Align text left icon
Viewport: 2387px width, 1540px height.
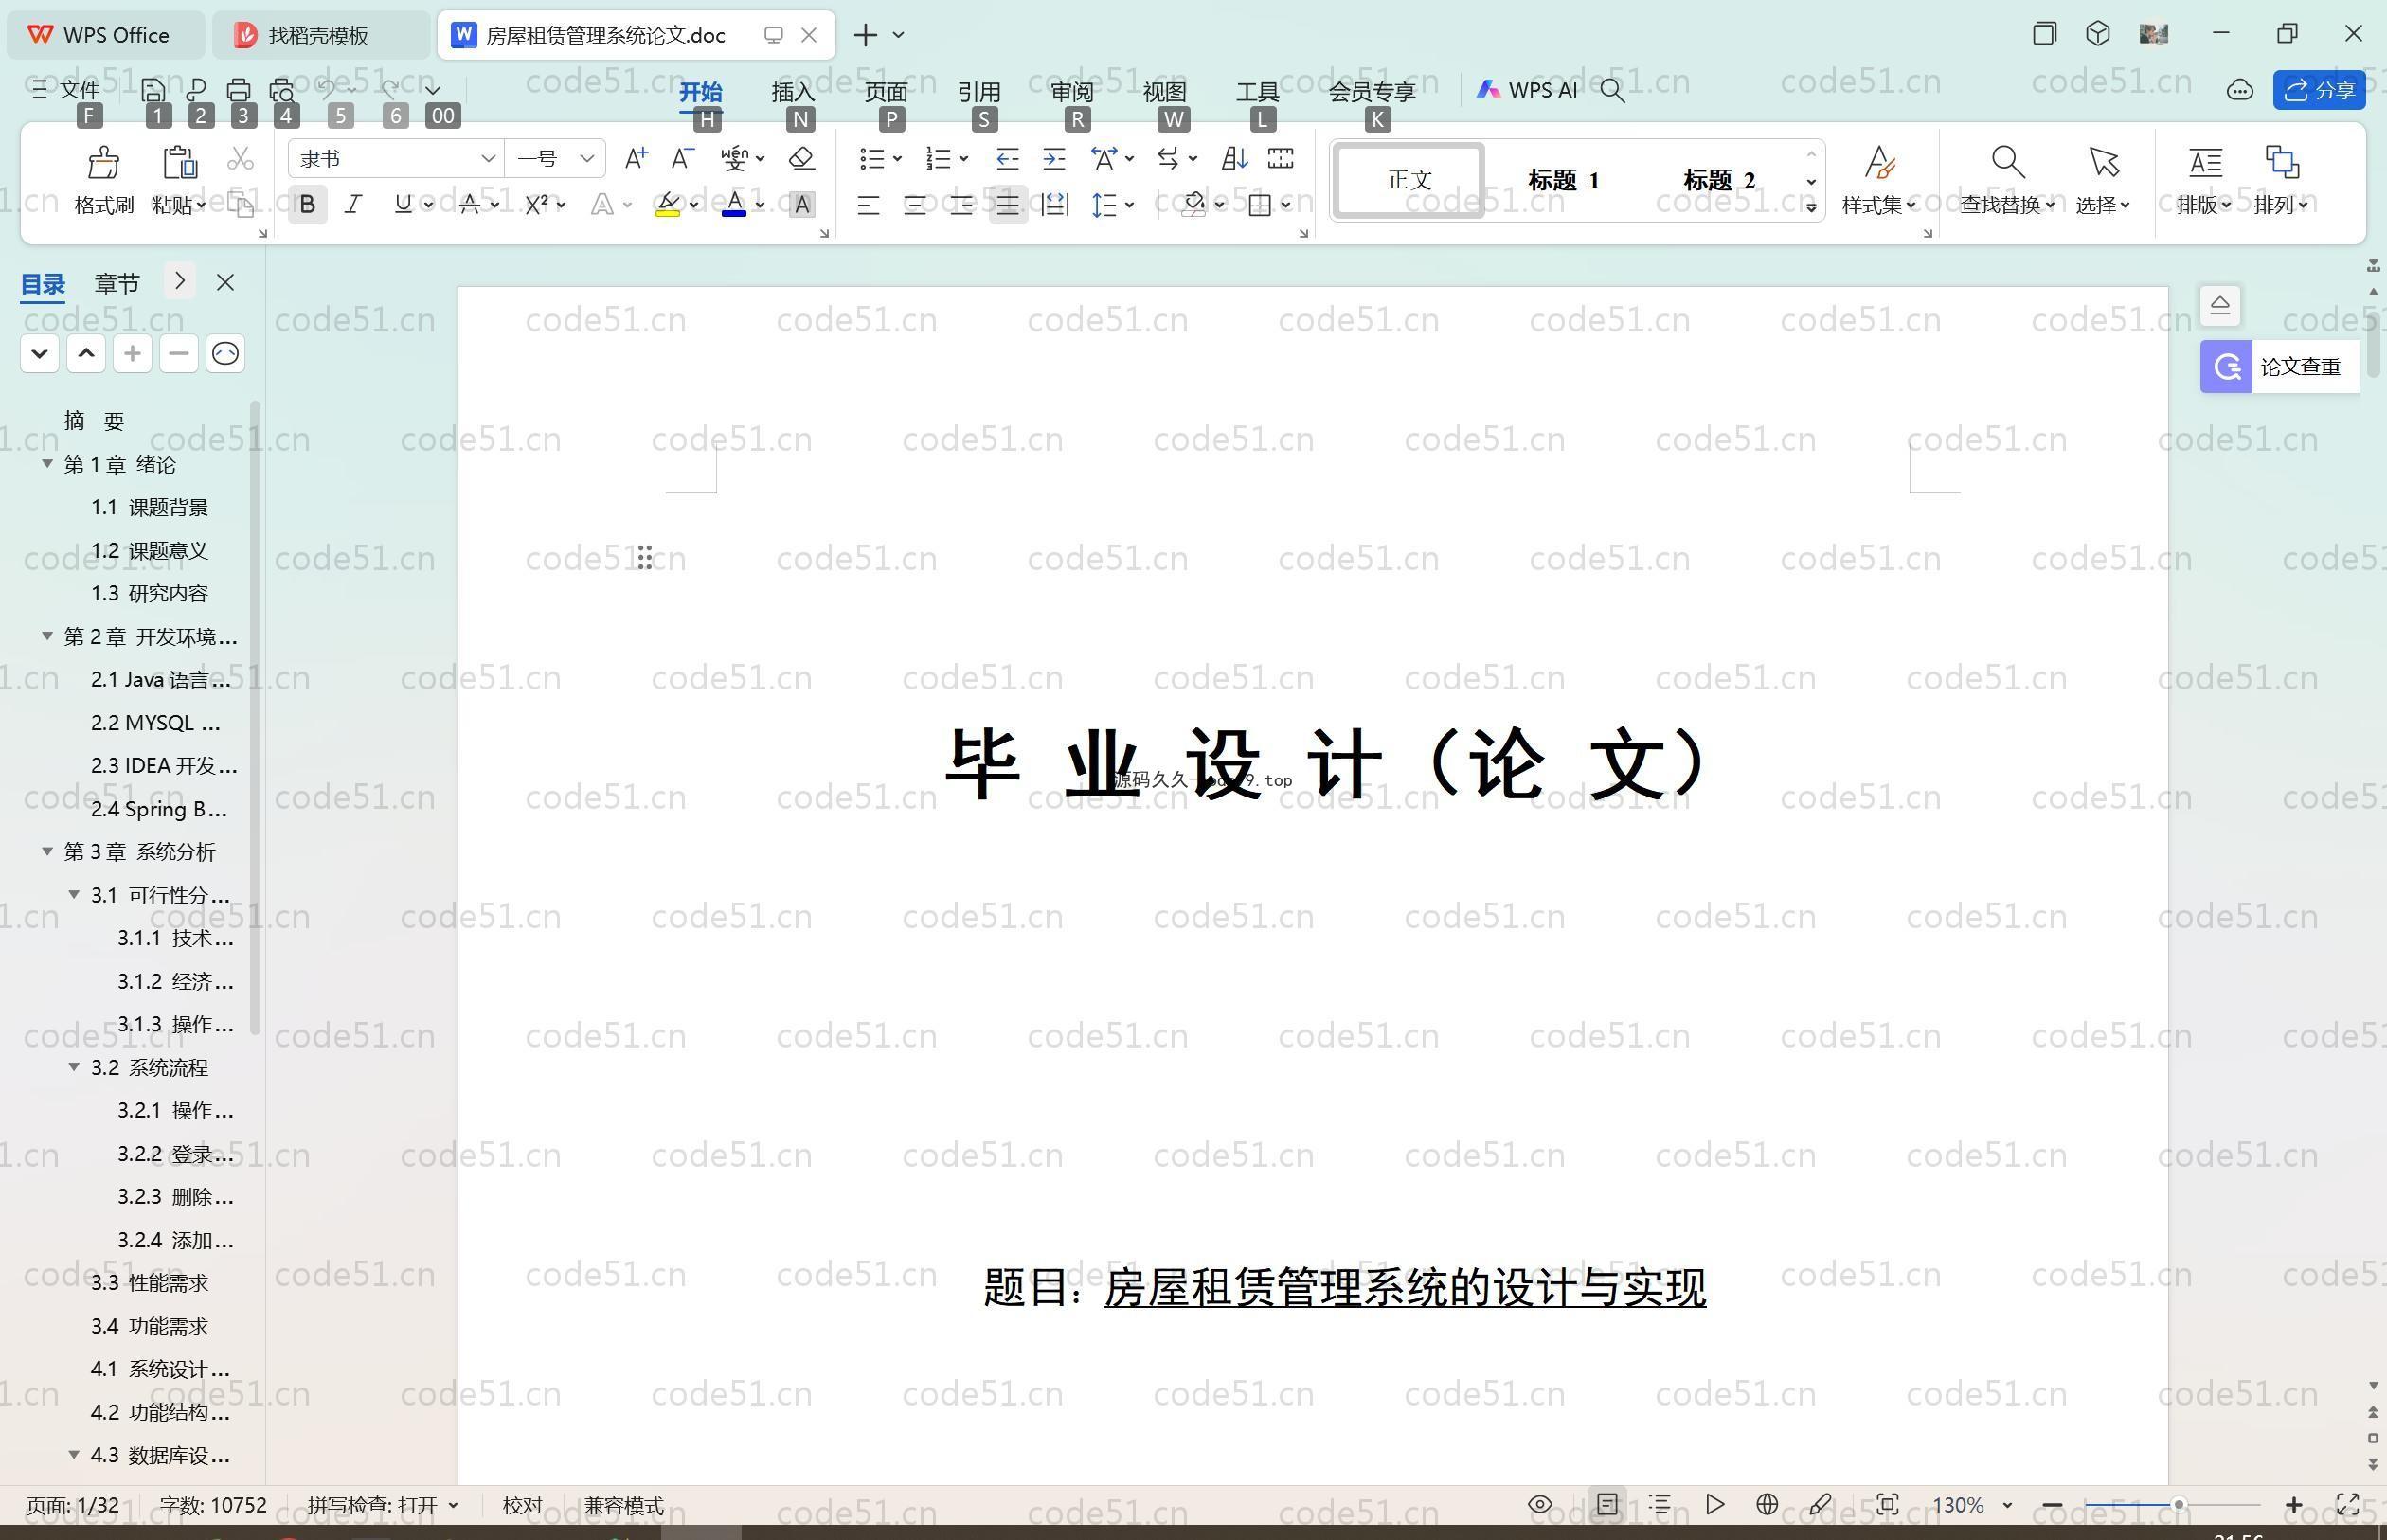868,205
